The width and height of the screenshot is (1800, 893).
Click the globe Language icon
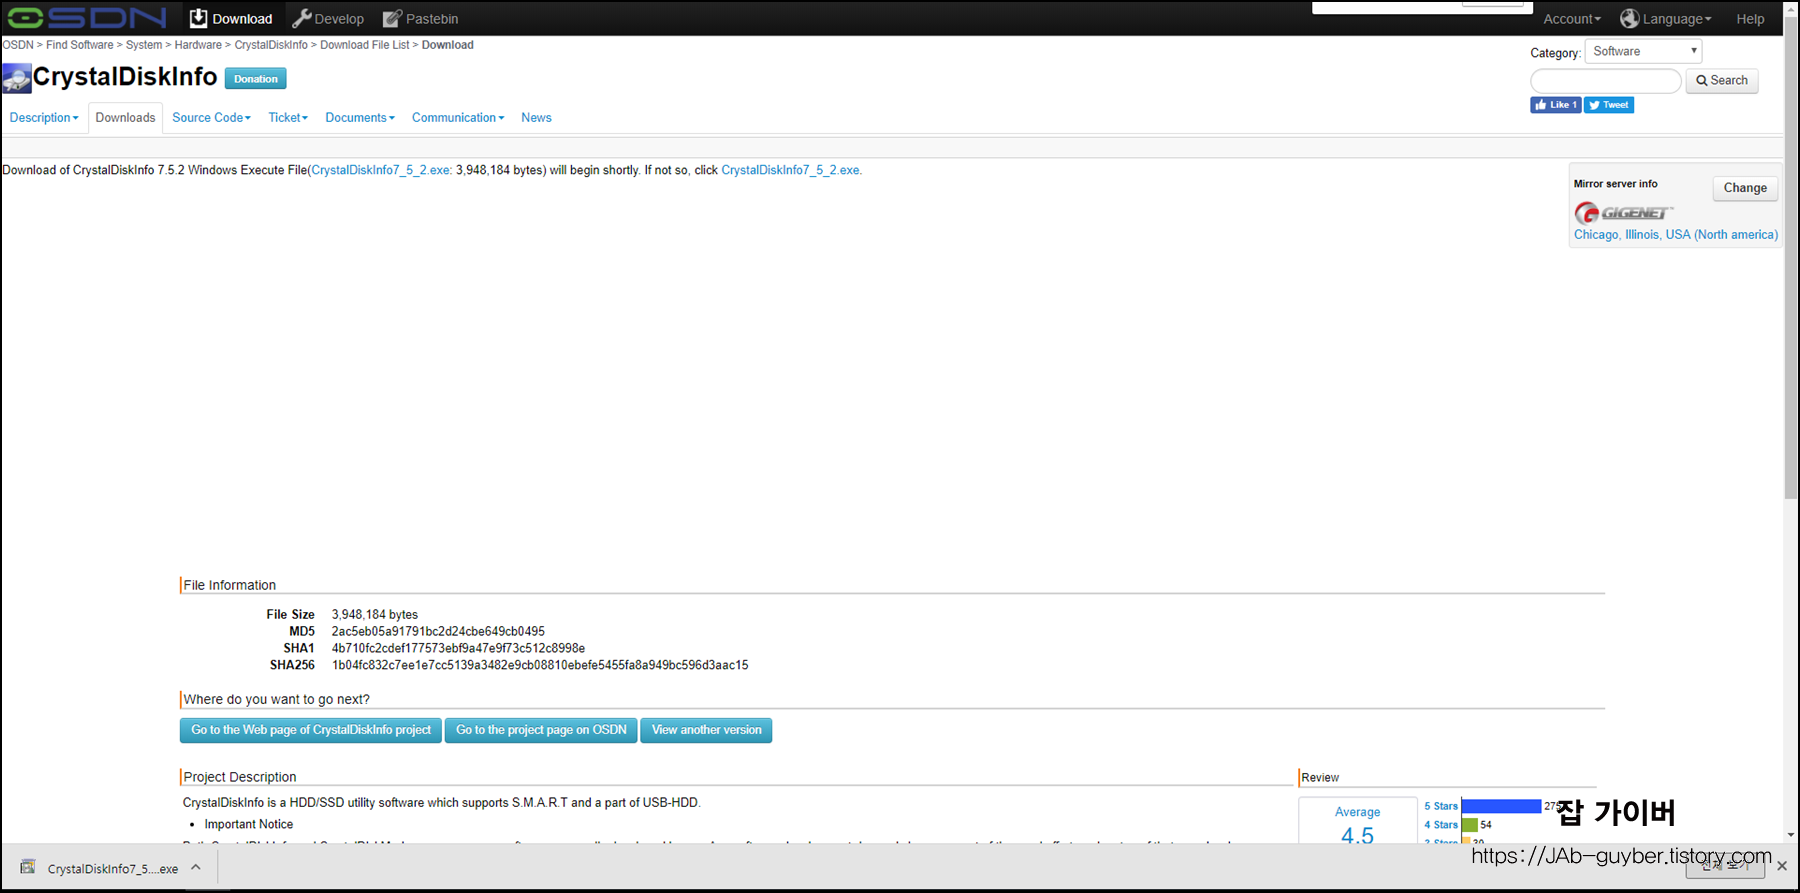click(1630, 18)
